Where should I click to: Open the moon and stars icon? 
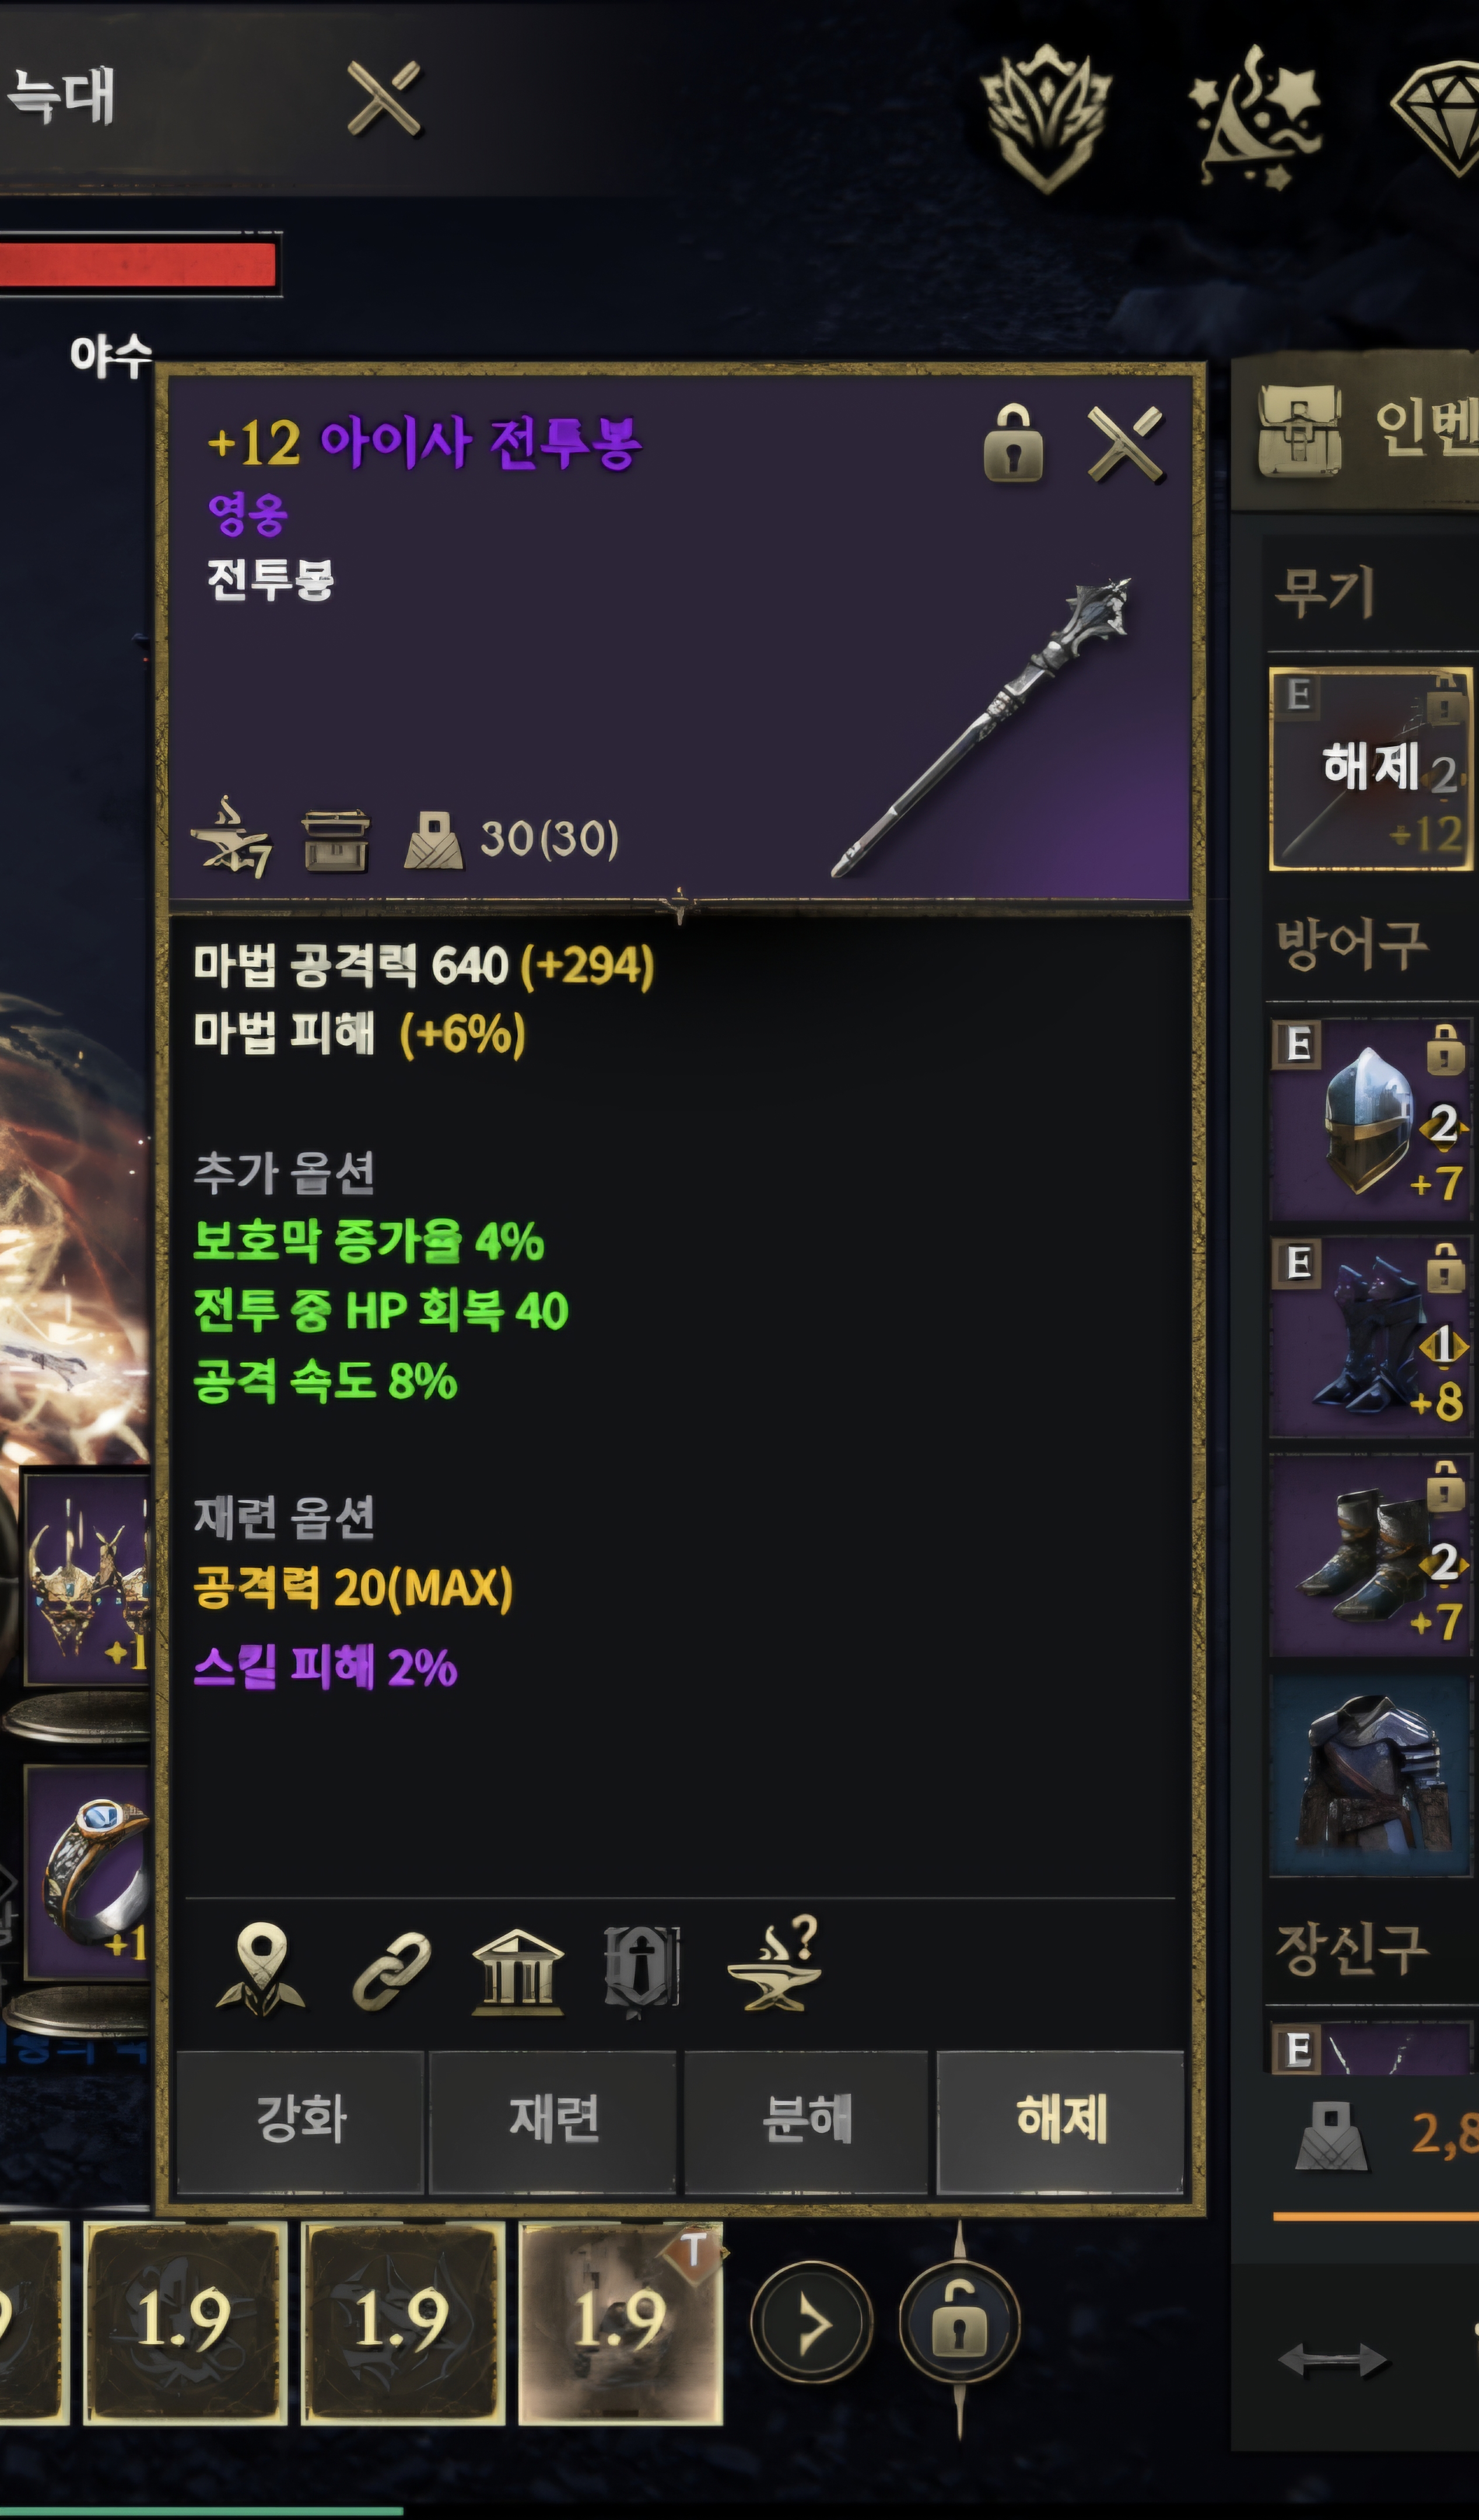pyautogui.click(x=1256, y=118)
